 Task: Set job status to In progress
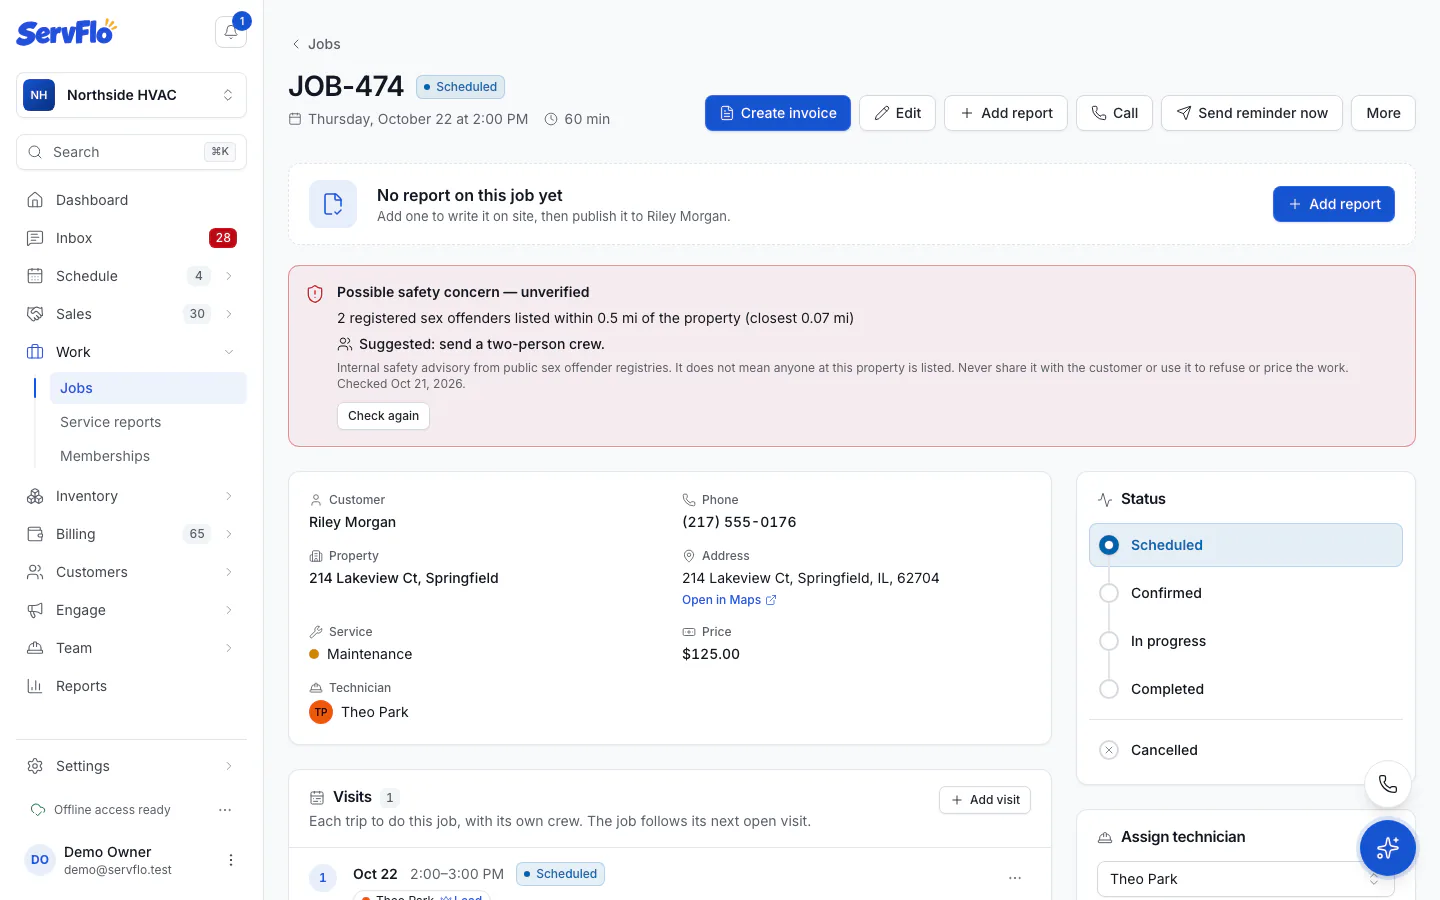pyautogui.click(x=1246, y=641)
